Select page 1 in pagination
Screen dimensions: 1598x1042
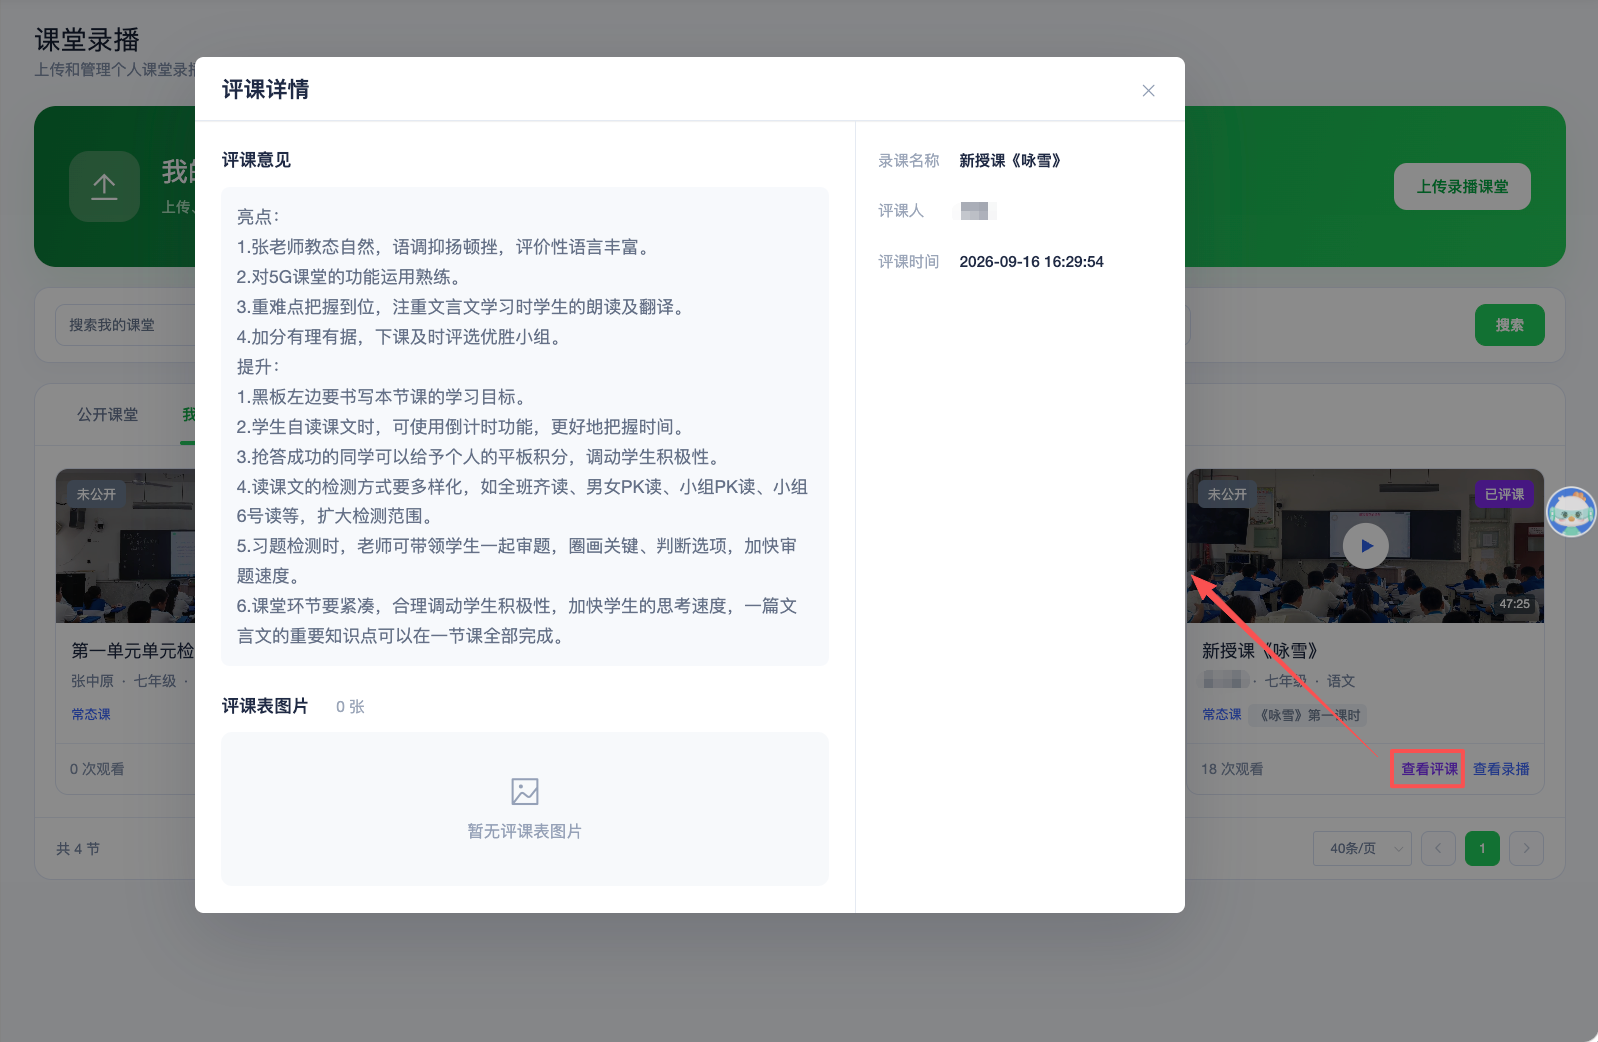tap(1482, 848)
